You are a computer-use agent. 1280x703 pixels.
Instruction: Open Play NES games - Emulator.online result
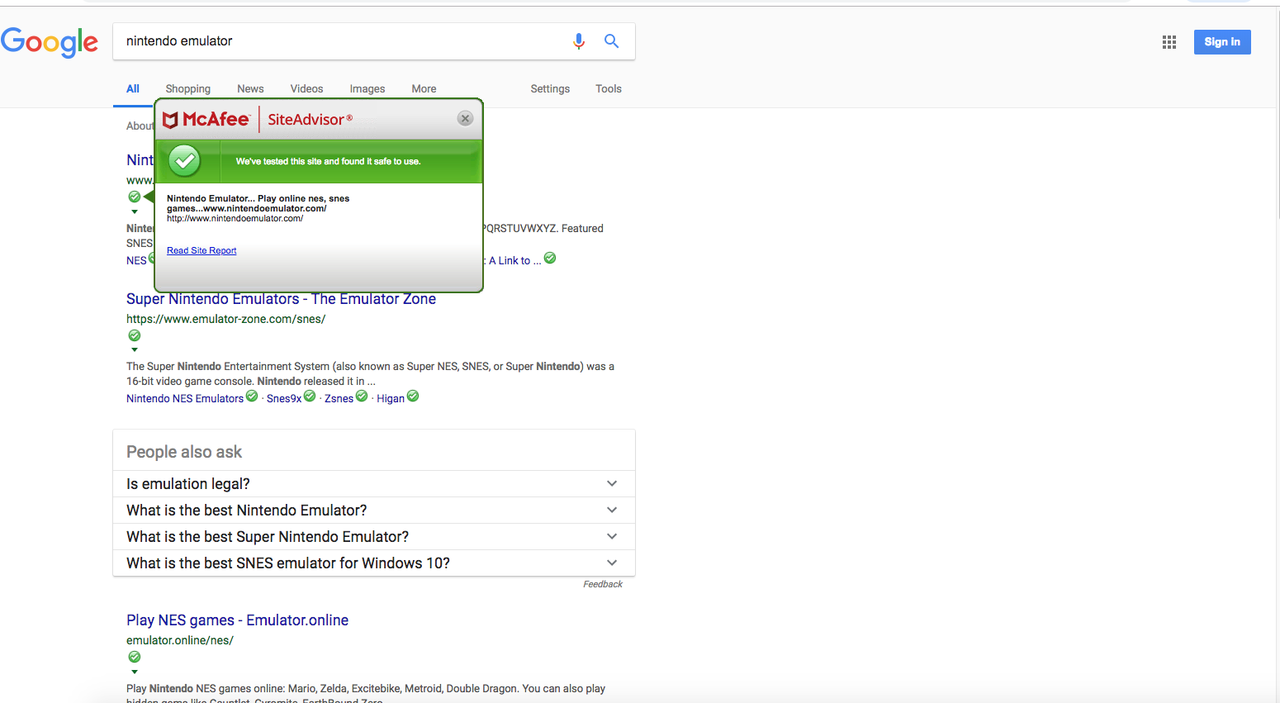pyautogui.click(x=237, y=620)
